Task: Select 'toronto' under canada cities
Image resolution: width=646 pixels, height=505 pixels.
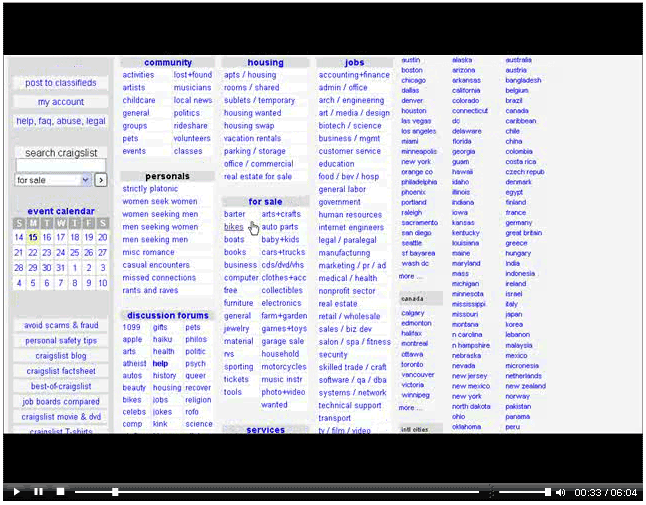Action: pos(412,365)
